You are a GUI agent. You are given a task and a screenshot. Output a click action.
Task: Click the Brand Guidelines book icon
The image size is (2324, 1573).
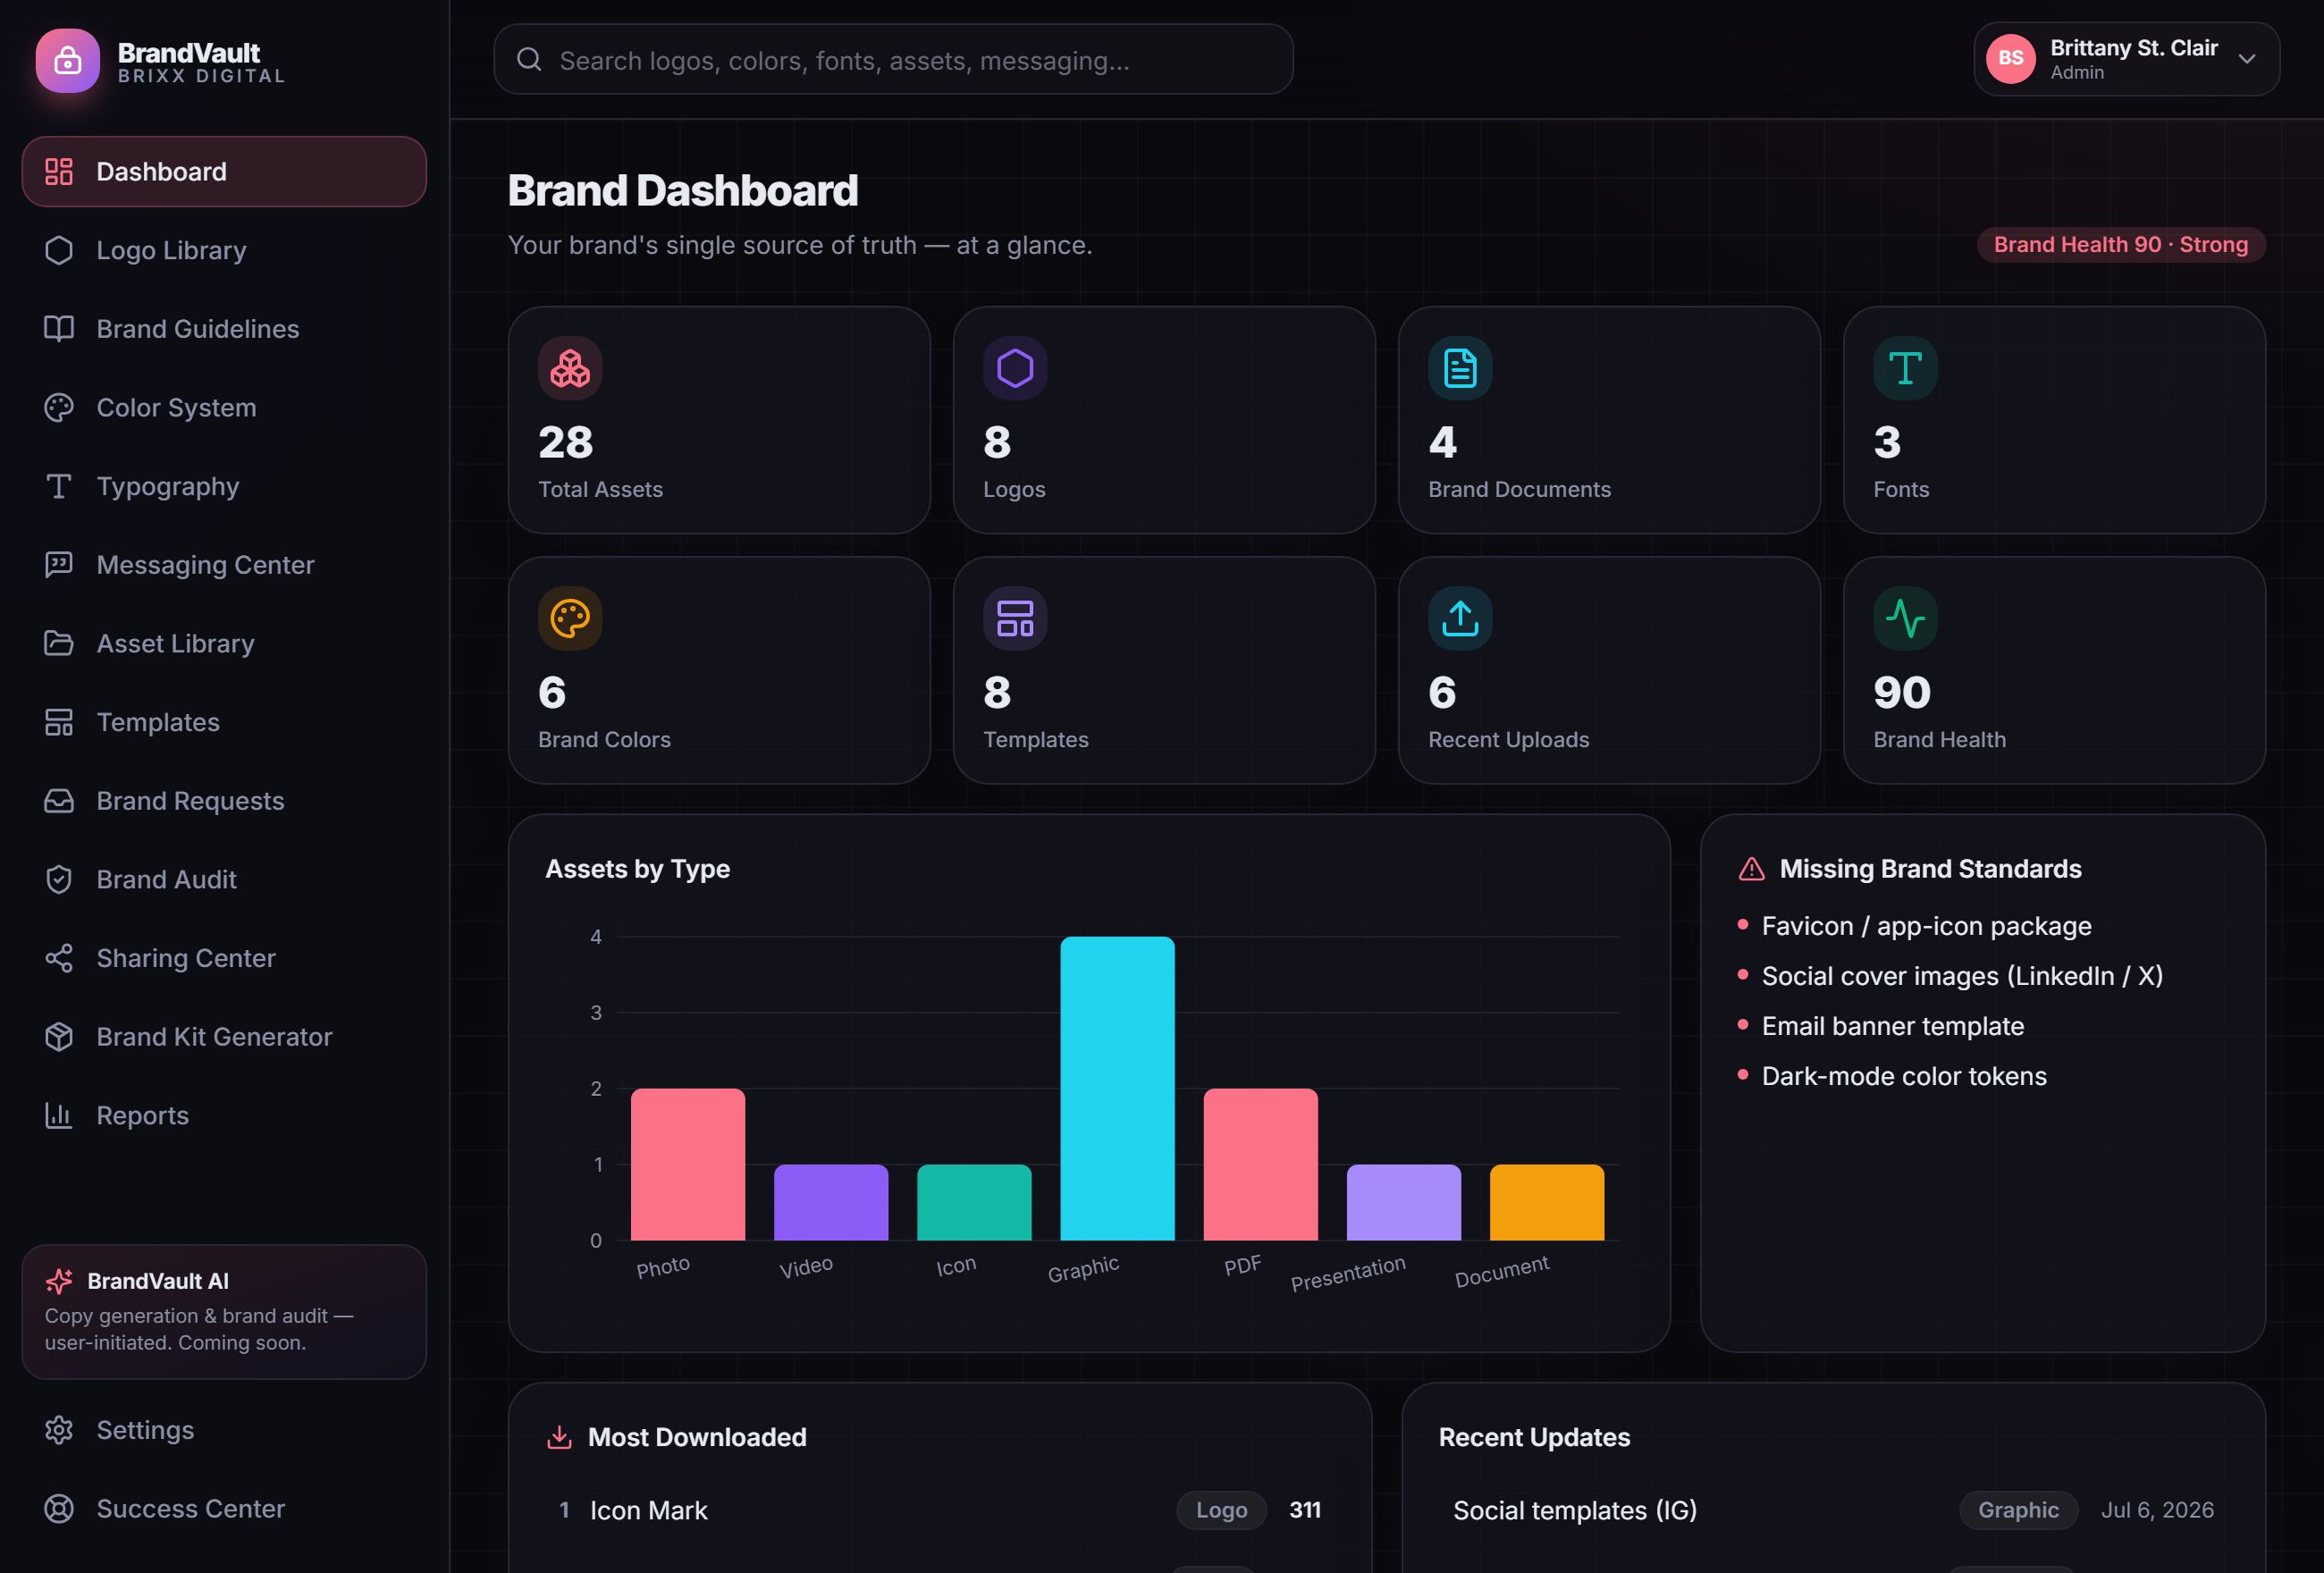tap(59, 329)
